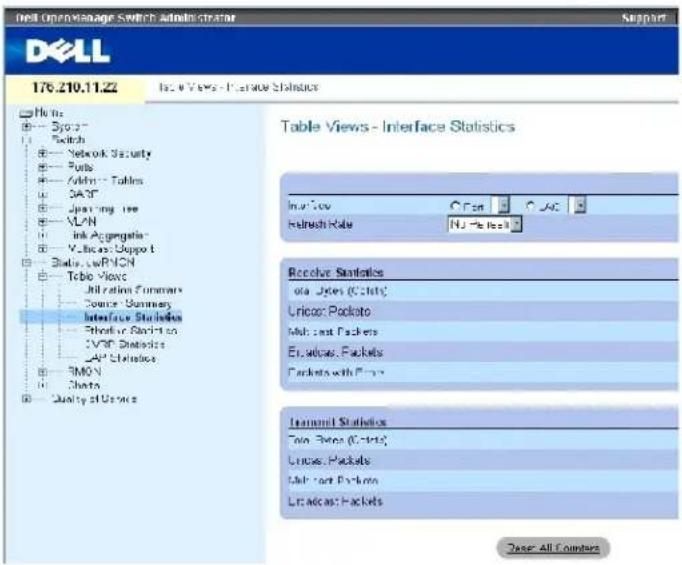
Task: Open GVRP Statistics in the tree
Action: click(x=125, y=344)
